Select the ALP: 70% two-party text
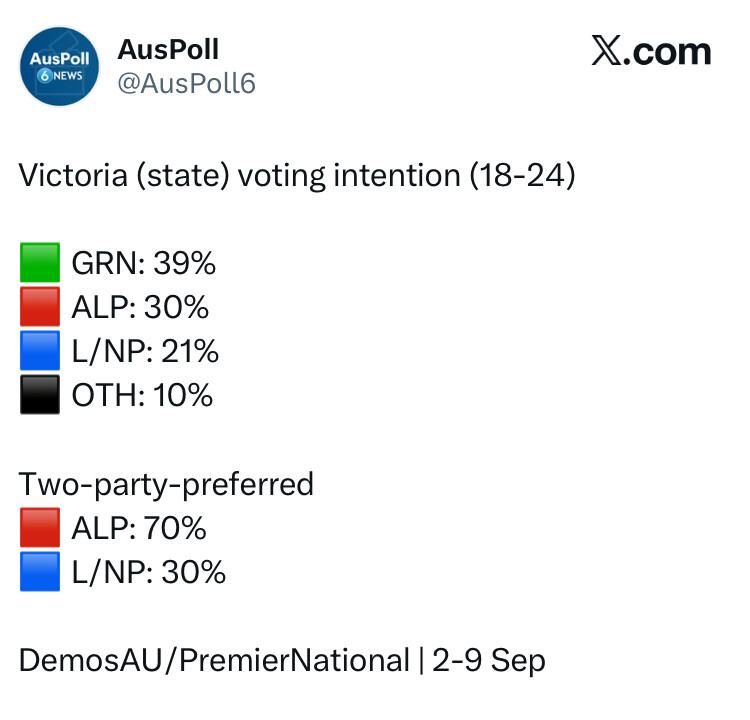The image size is (750, 720). click(x=140, y=528)
